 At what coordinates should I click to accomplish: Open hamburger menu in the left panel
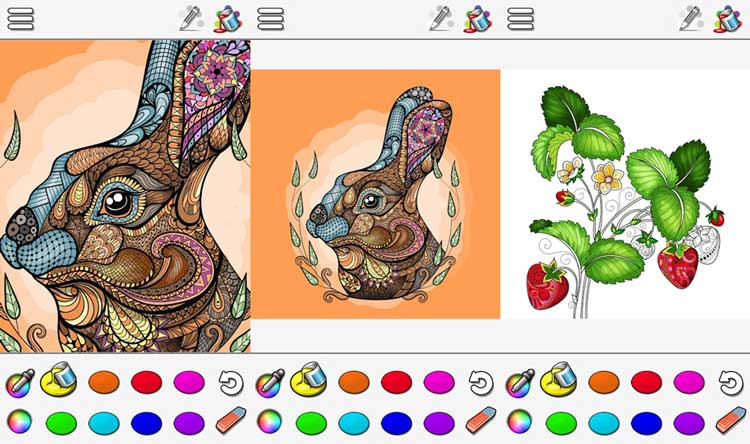click(x=21, y=19)
